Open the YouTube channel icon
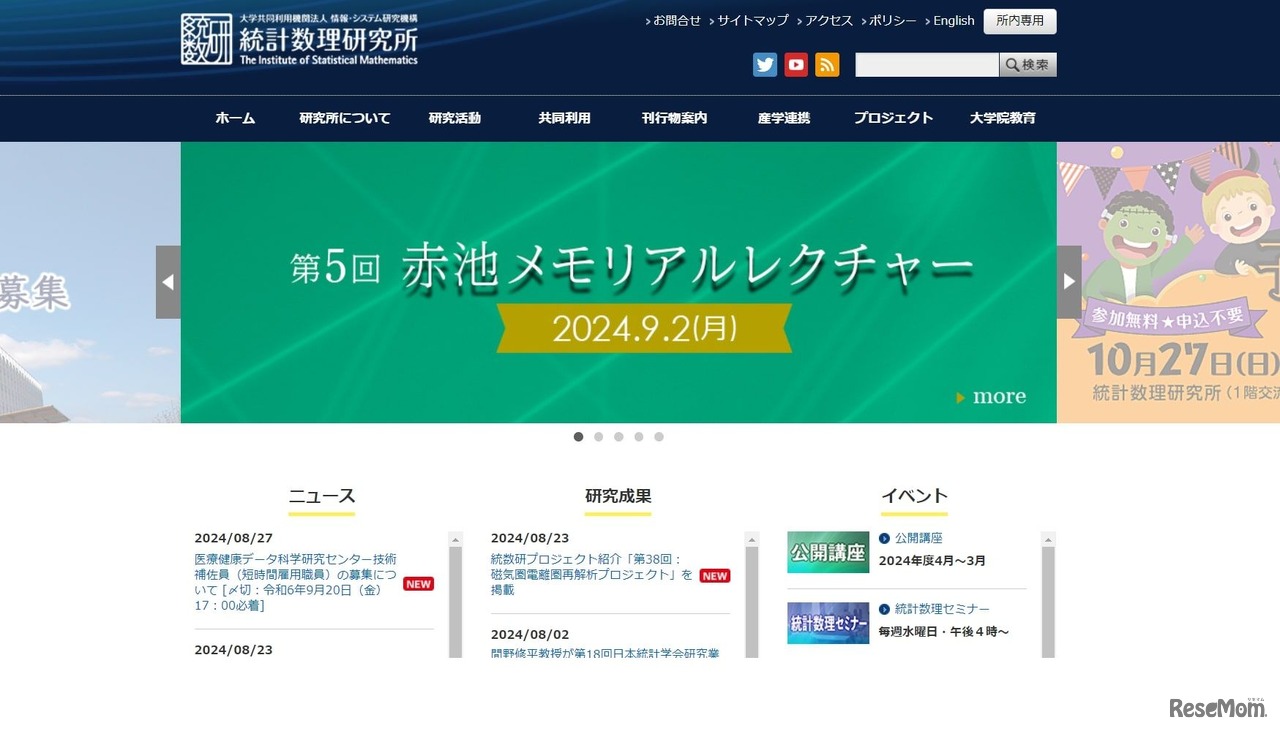 click(x=796, y=64)
